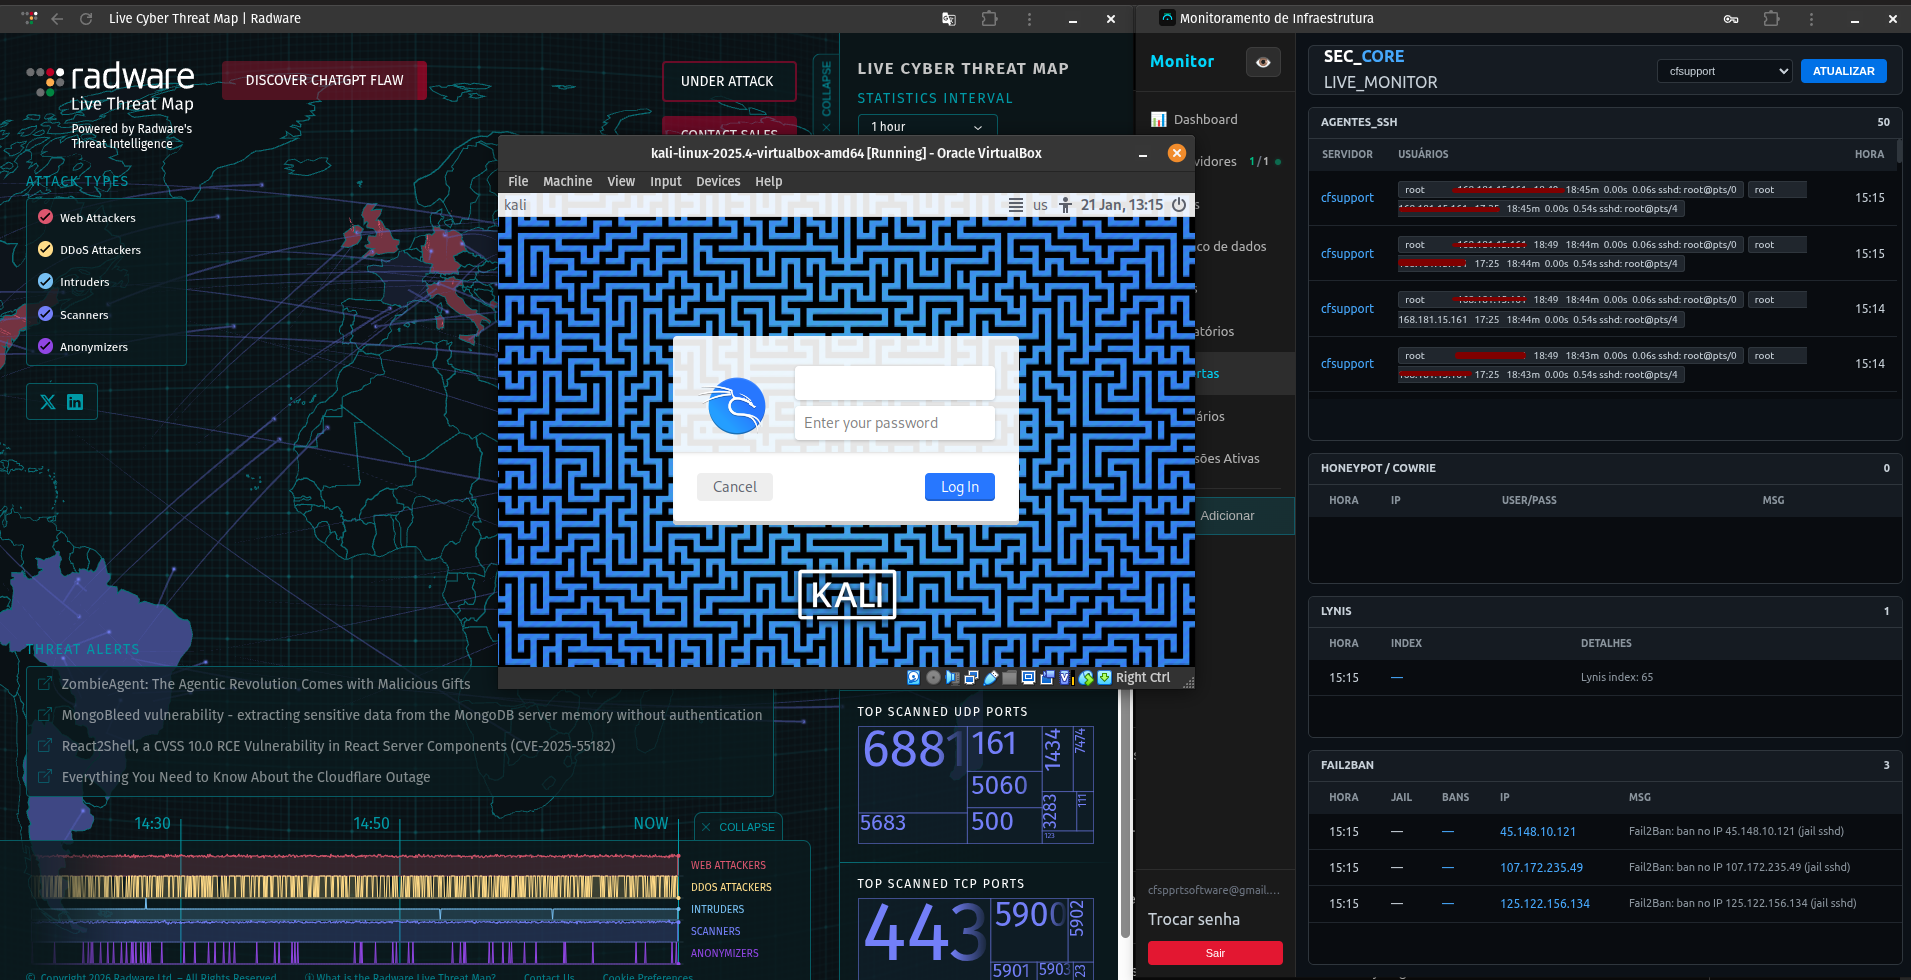Click the audio icon in VirtualBox status bar

tap(952, 677)
